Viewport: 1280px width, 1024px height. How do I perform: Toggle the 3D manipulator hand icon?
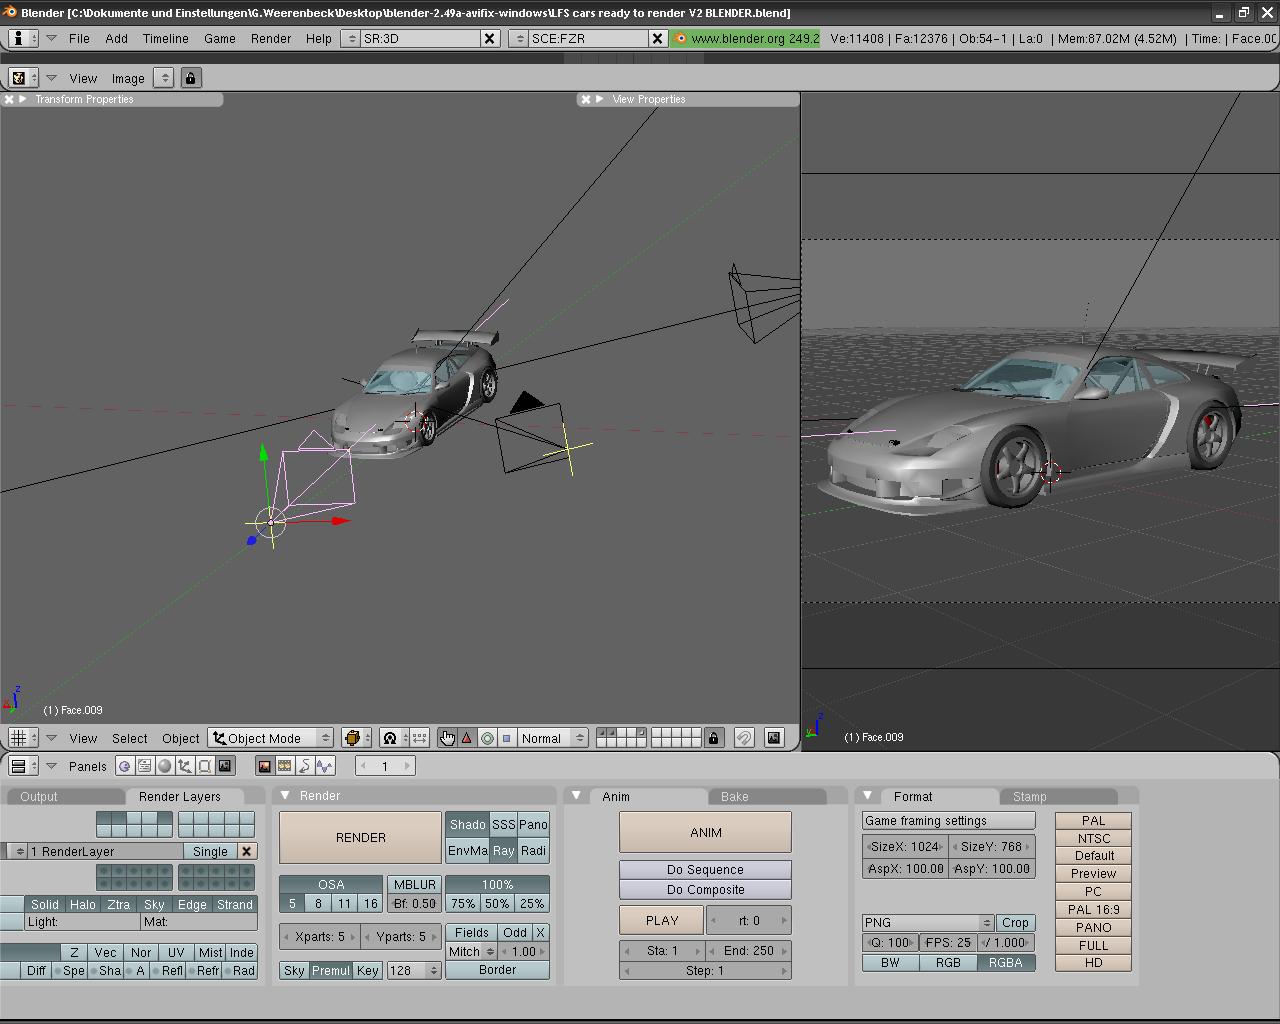(447, 738)
